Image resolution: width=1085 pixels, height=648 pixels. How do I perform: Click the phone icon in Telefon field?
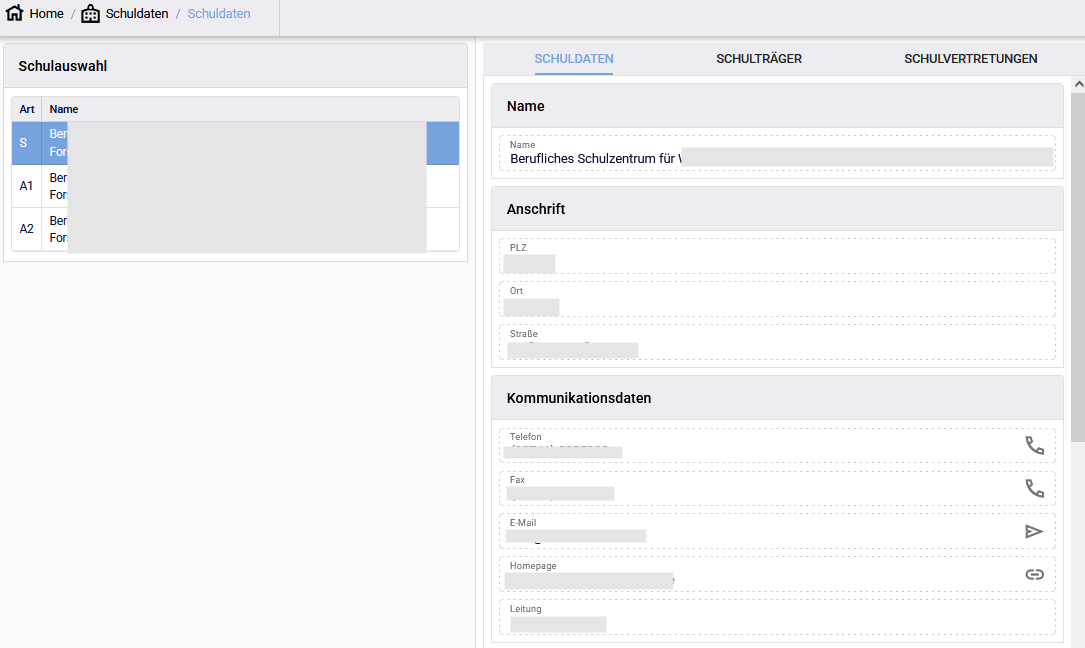1034,445
